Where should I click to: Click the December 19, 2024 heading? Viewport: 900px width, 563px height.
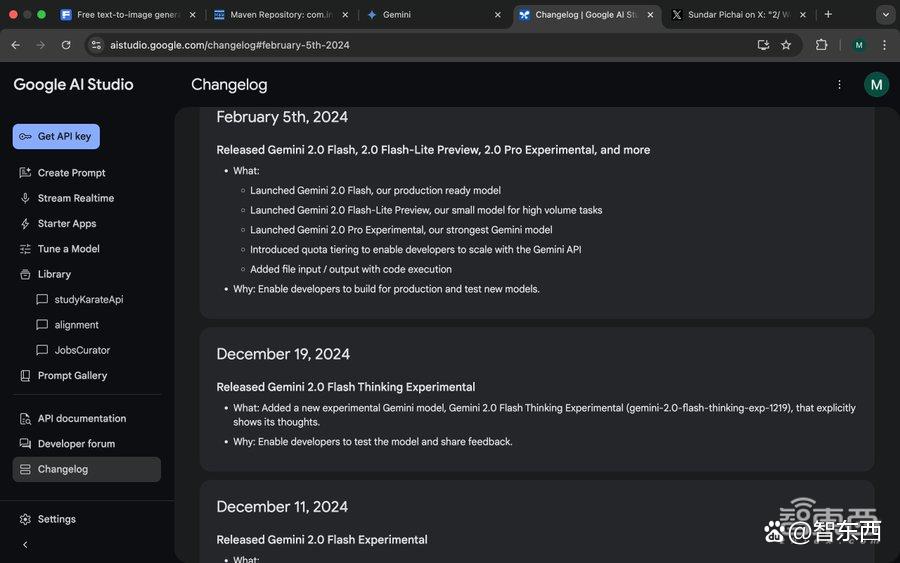click(x=283, y=354)
